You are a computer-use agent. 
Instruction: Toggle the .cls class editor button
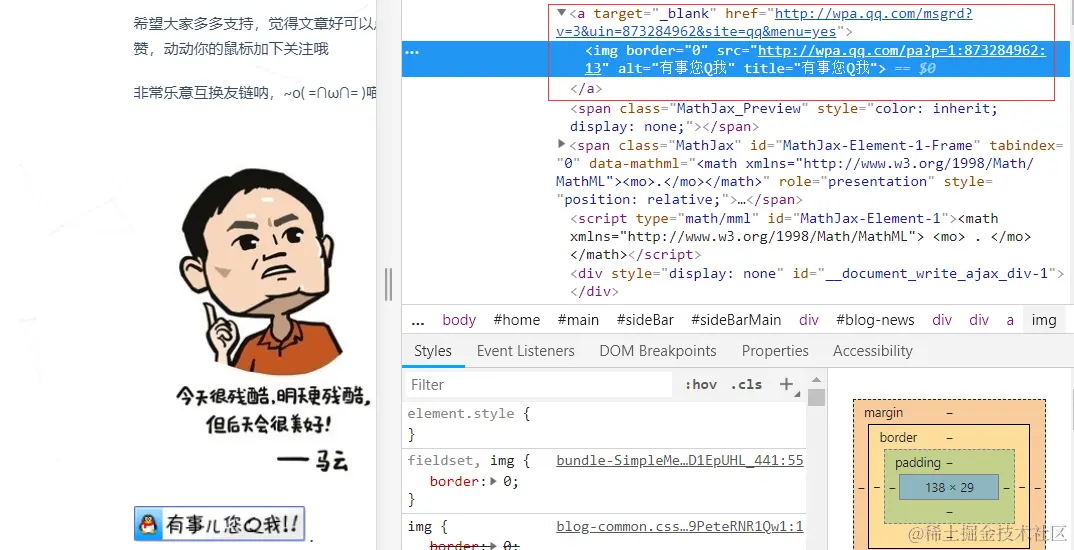coord(746,384)
